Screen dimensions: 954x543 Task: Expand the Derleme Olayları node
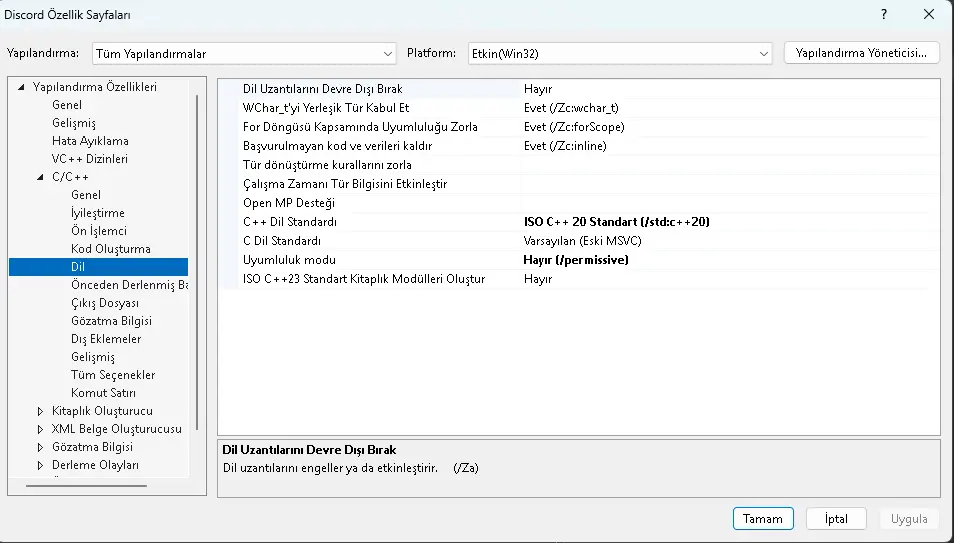click(40, 466)
